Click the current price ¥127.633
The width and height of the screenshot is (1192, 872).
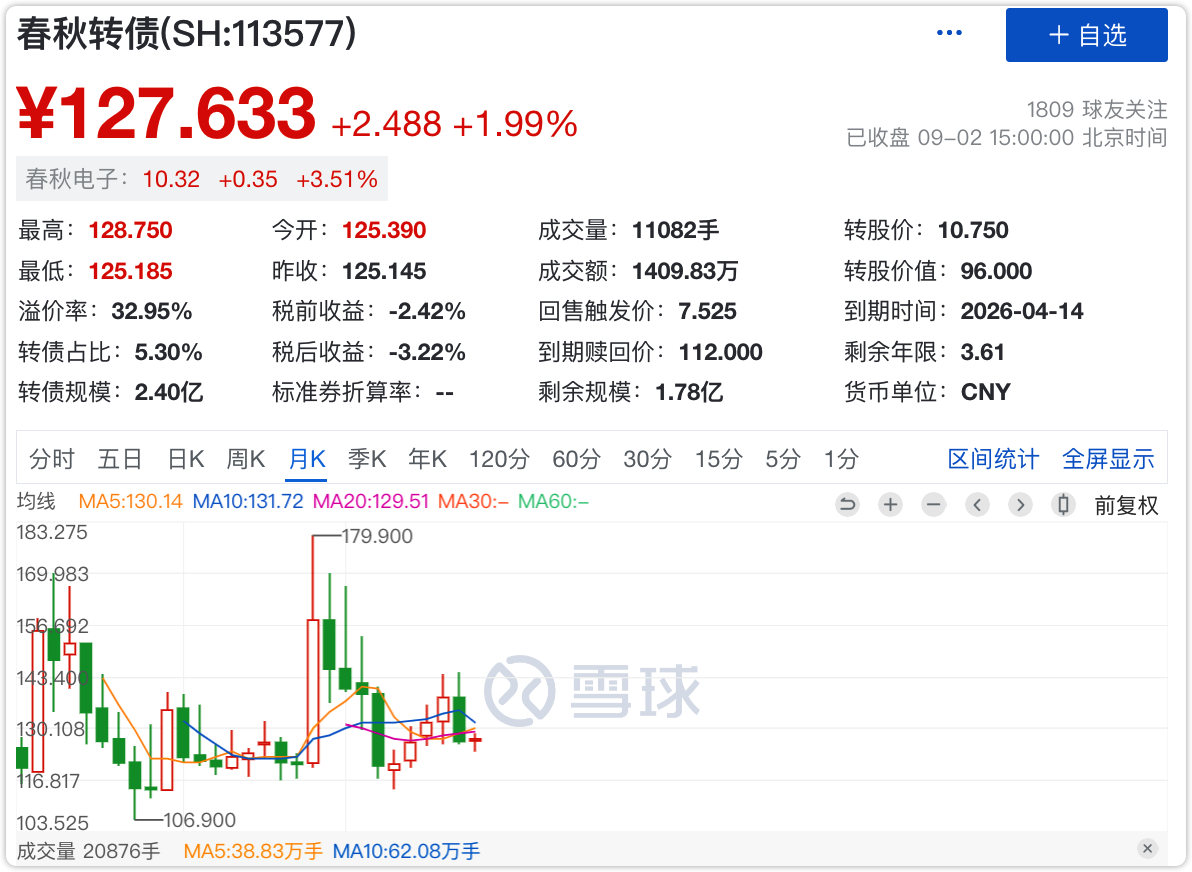coord(166,114)
